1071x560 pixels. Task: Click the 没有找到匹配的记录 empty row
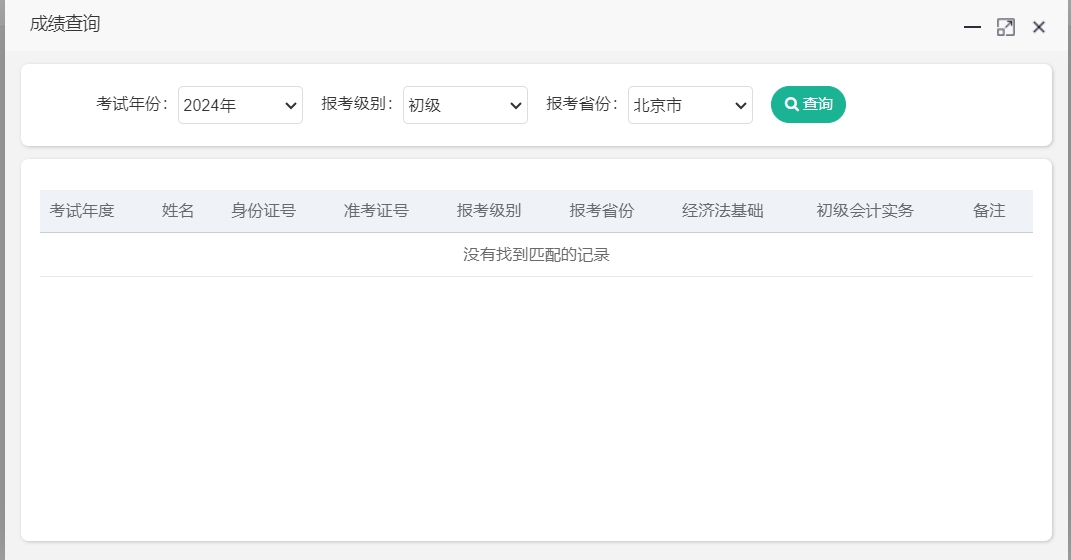536,255
